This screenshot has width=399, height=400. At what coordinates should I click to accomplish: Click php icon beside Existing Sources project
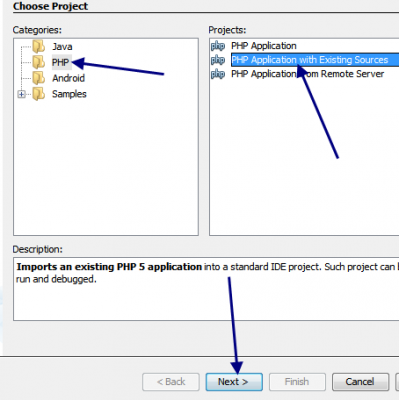tap(218, 60)
